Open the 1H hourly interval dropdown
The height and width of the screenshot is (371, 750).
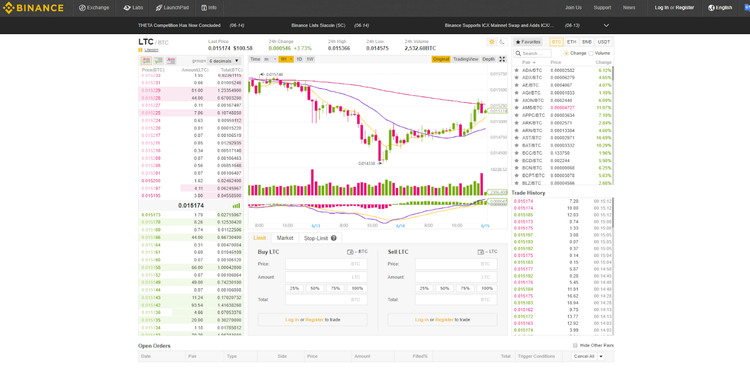pyautogui.click(x=286, y=59)
